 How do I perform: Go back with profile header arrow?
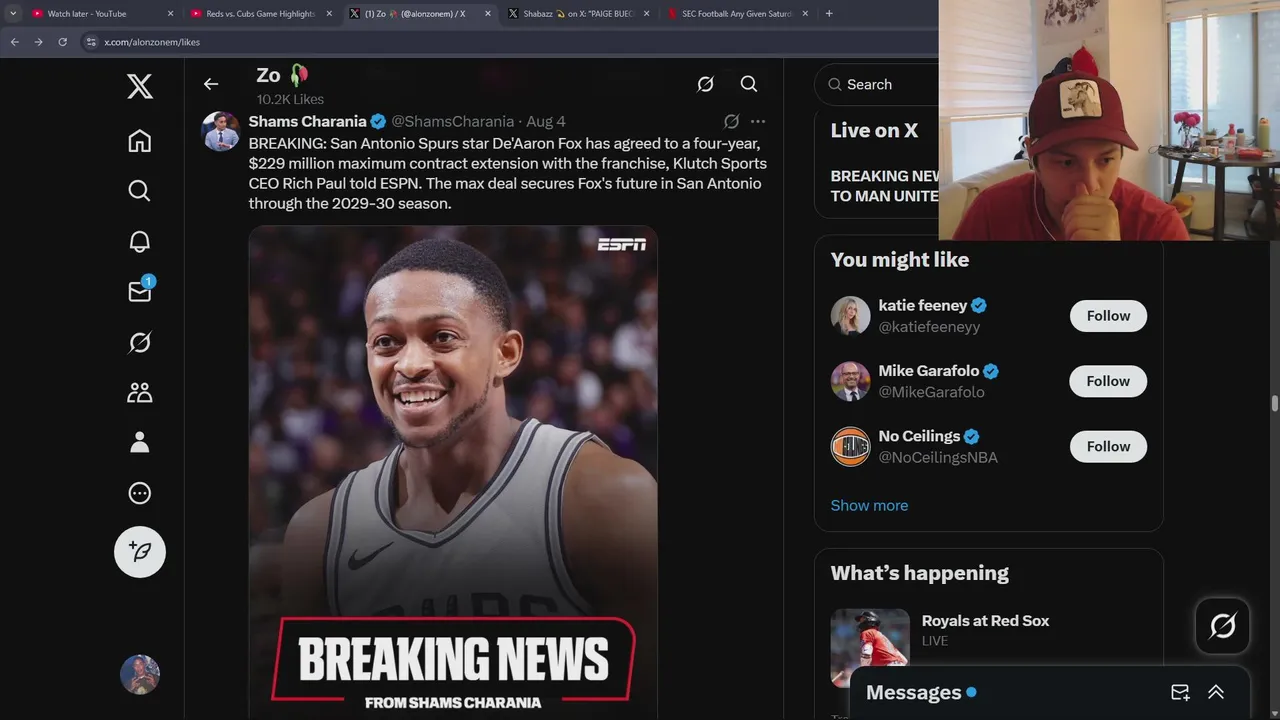tap(211, 84)
